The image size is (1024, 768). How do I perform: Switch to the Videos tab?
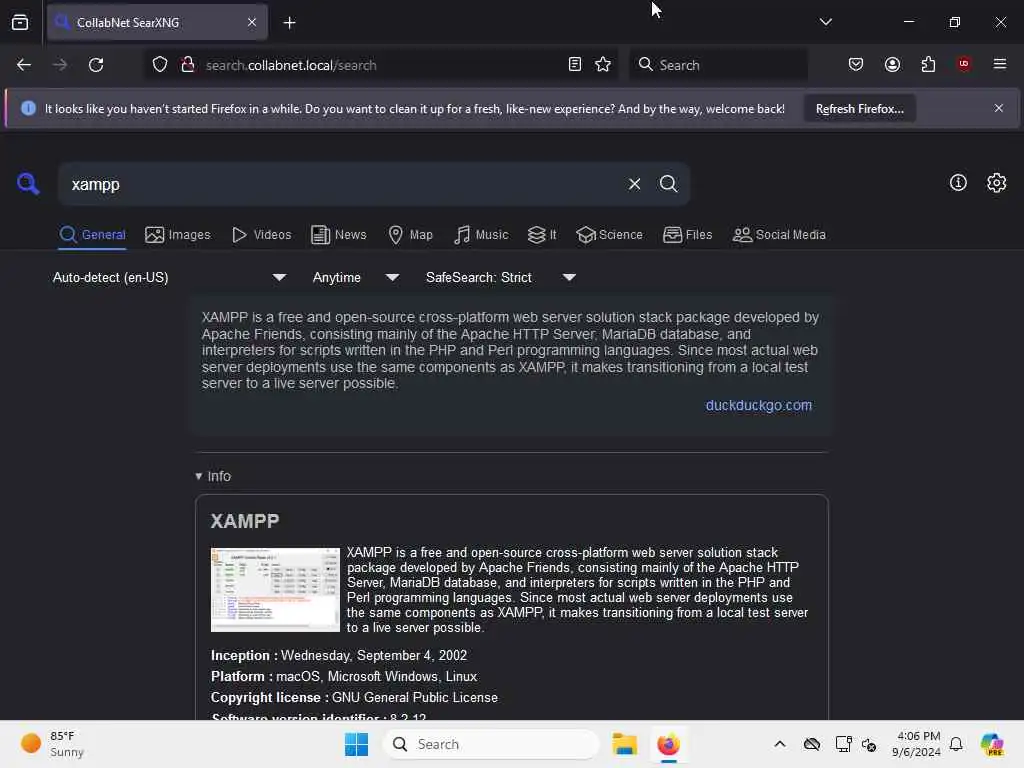[x=261, y=235]
